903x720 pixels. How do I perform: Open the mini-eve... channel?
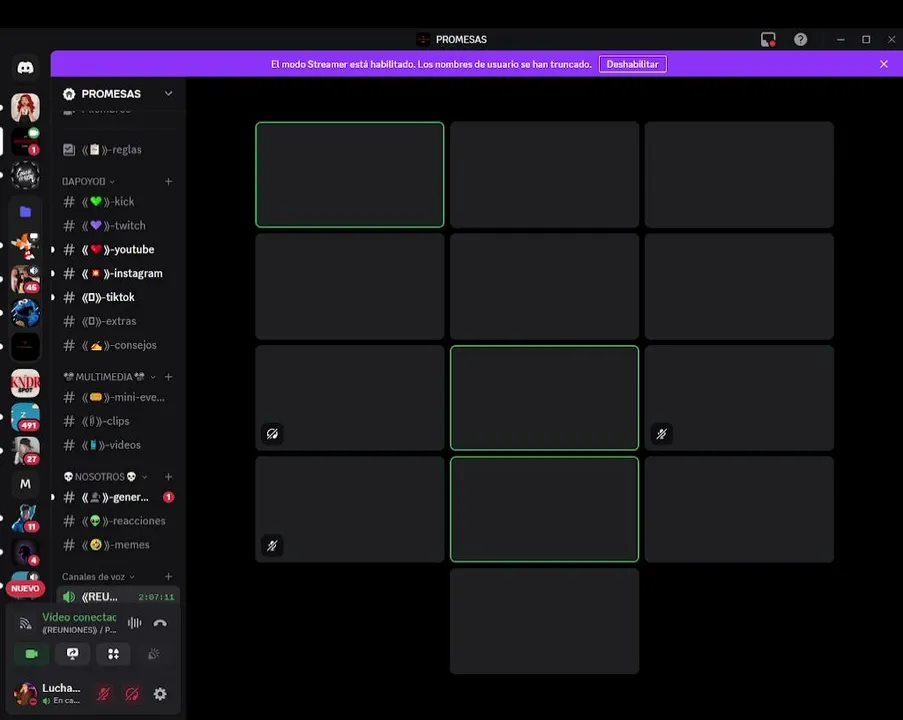point(117,397)
